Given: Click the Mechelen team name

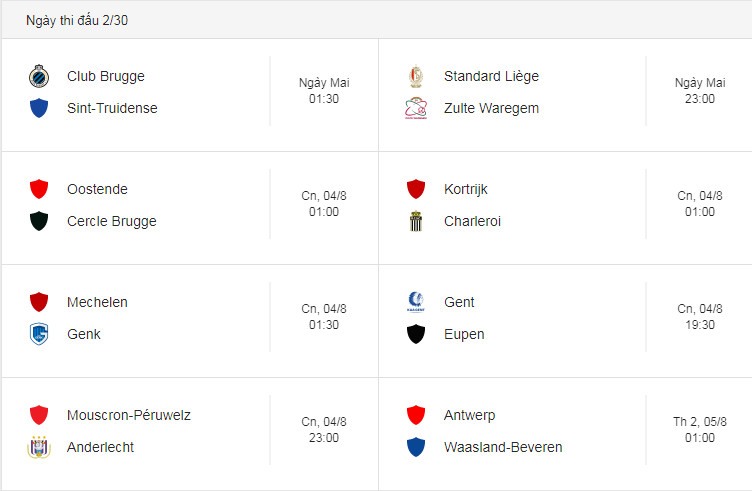Looking at the screenshot, I should click(97, 302).
